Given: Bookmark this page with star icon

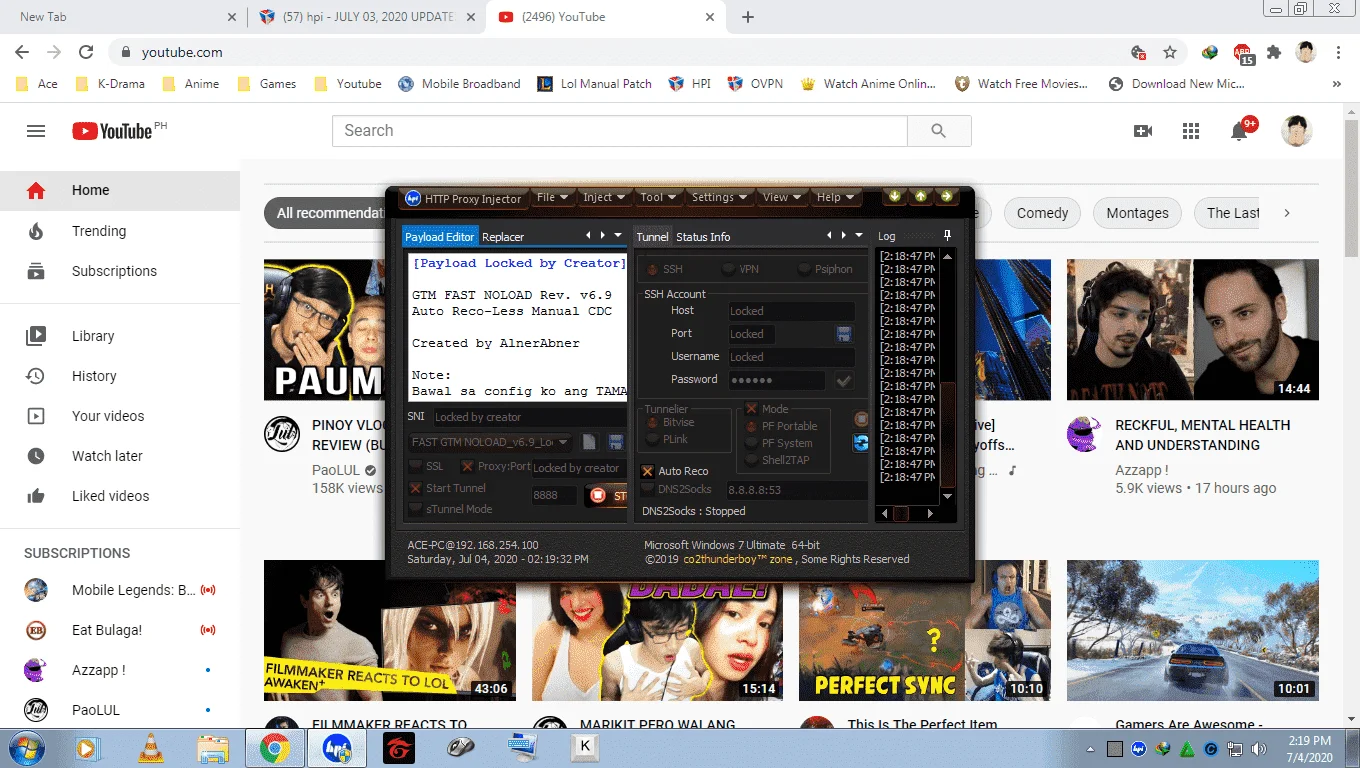Looking at the screenshot, I should pos(1169,52).
